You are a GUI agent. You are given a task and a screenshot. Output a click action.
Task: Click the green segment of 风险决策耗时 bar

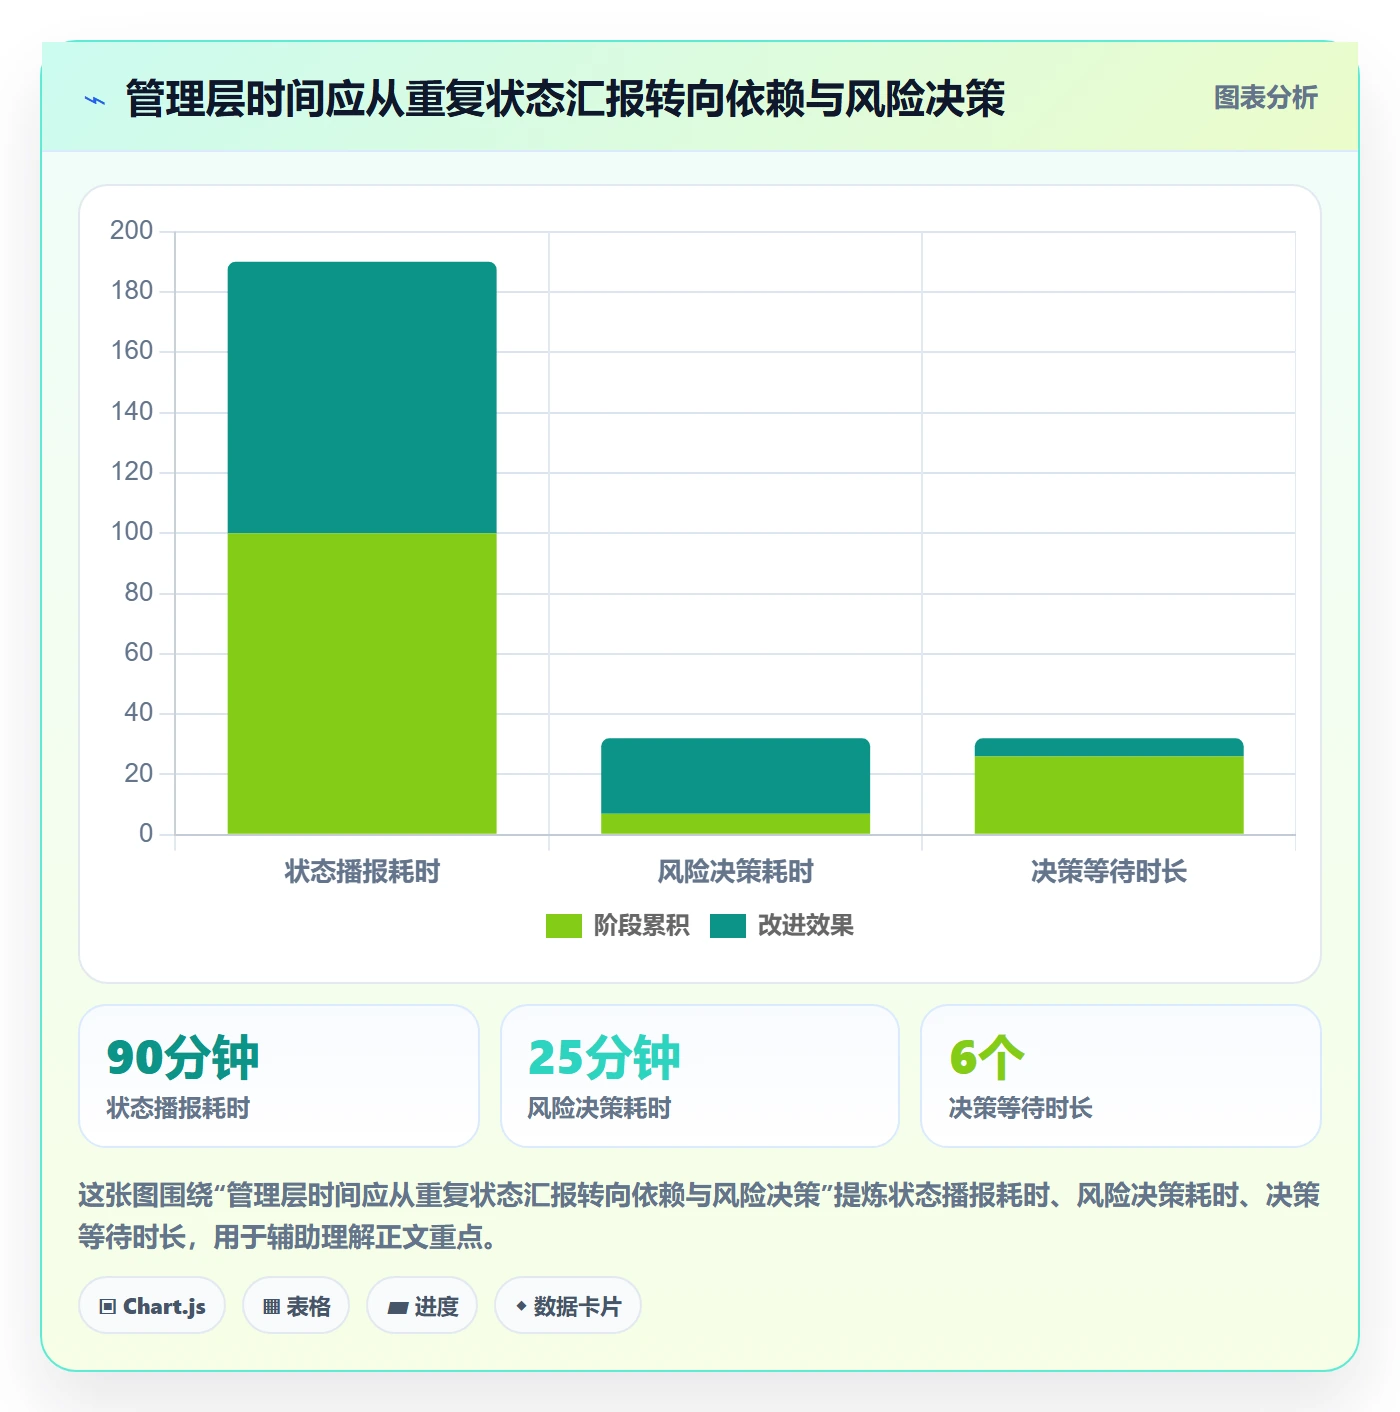pos(735,824)
